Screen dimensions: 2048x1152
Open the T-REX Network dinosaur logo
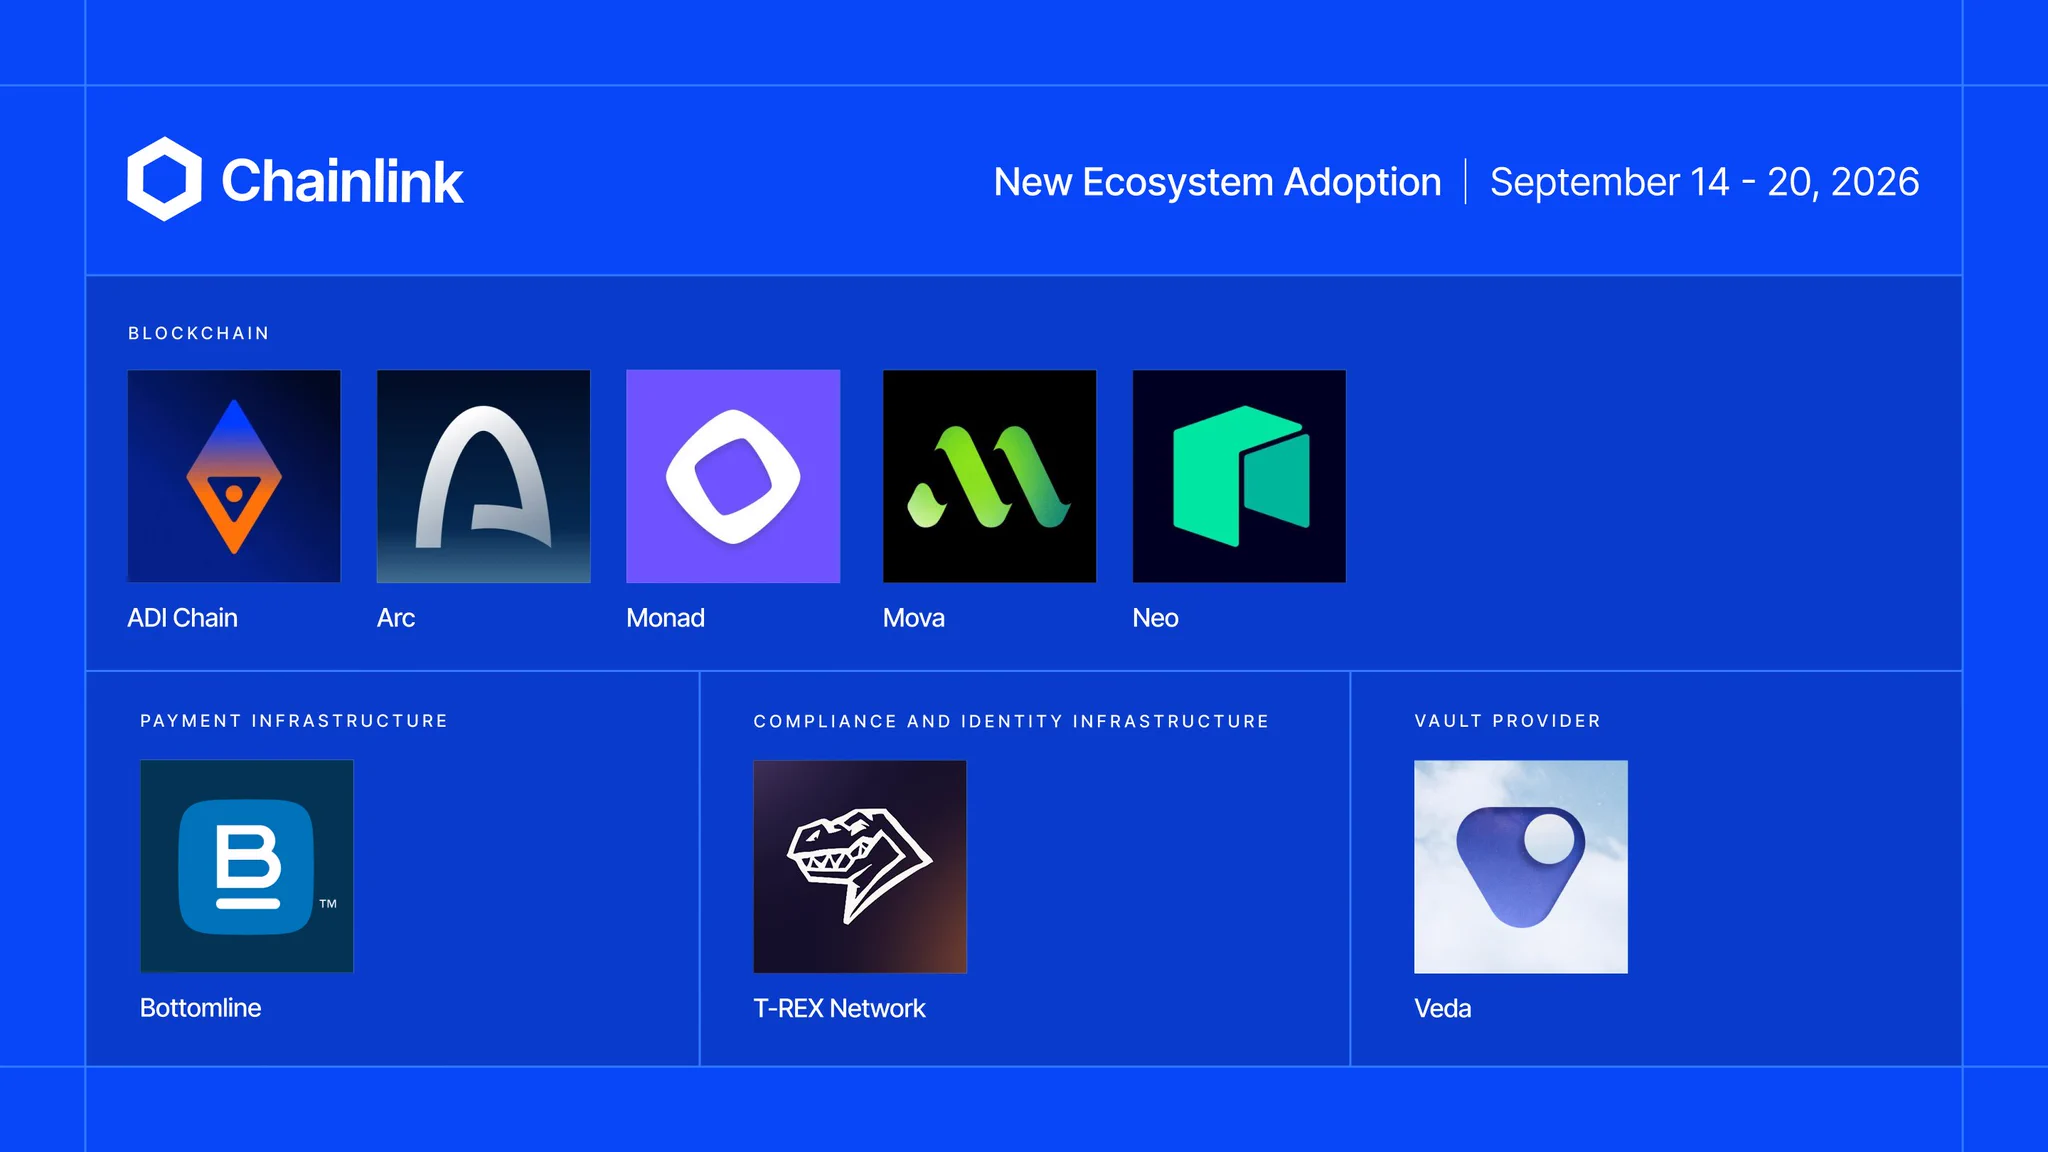click(x=860, y=866)
